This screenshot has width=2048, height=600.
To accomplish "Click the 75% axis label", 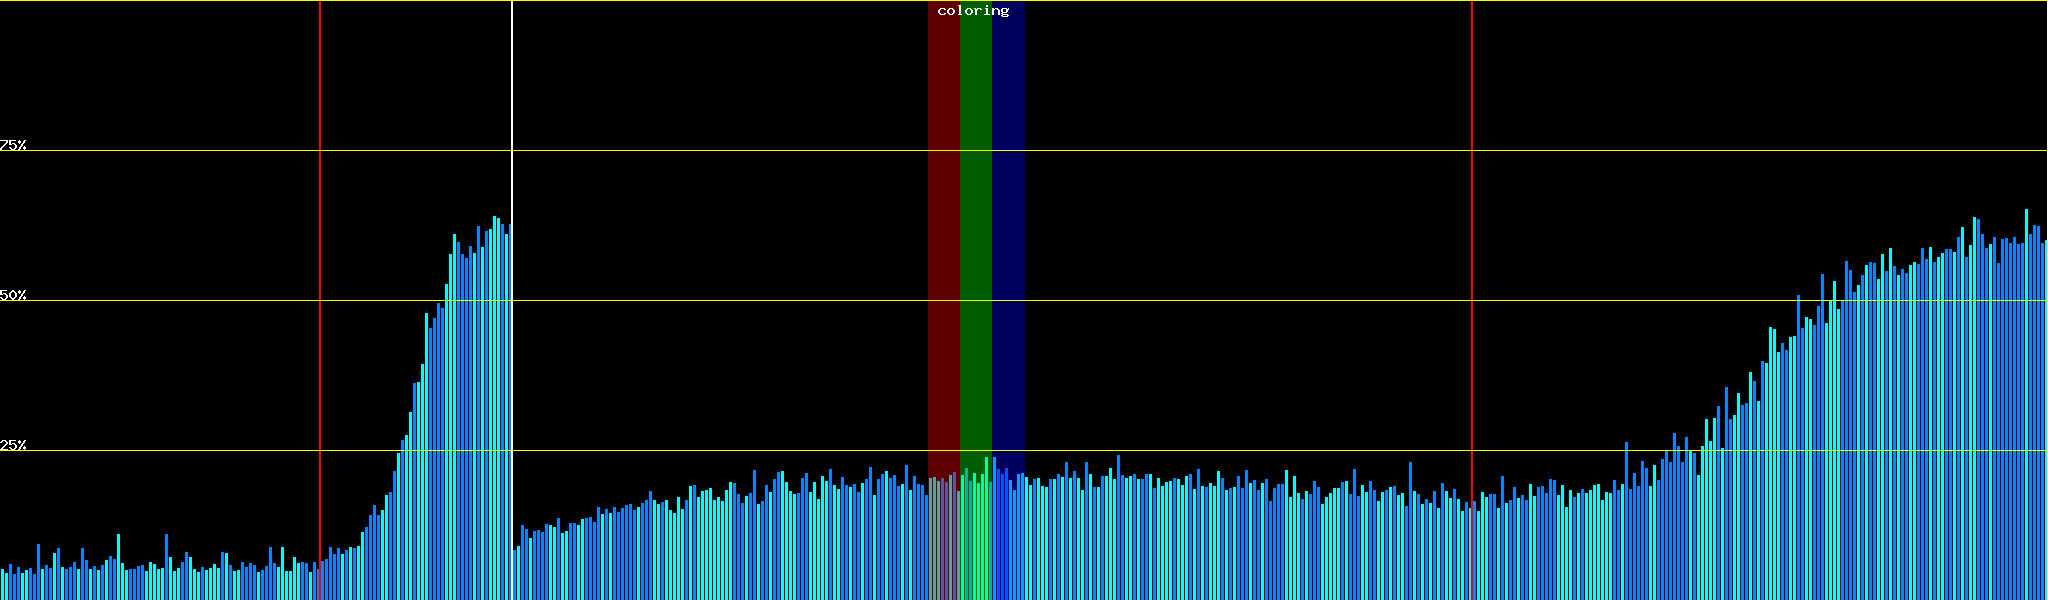I will pos(13,145).
